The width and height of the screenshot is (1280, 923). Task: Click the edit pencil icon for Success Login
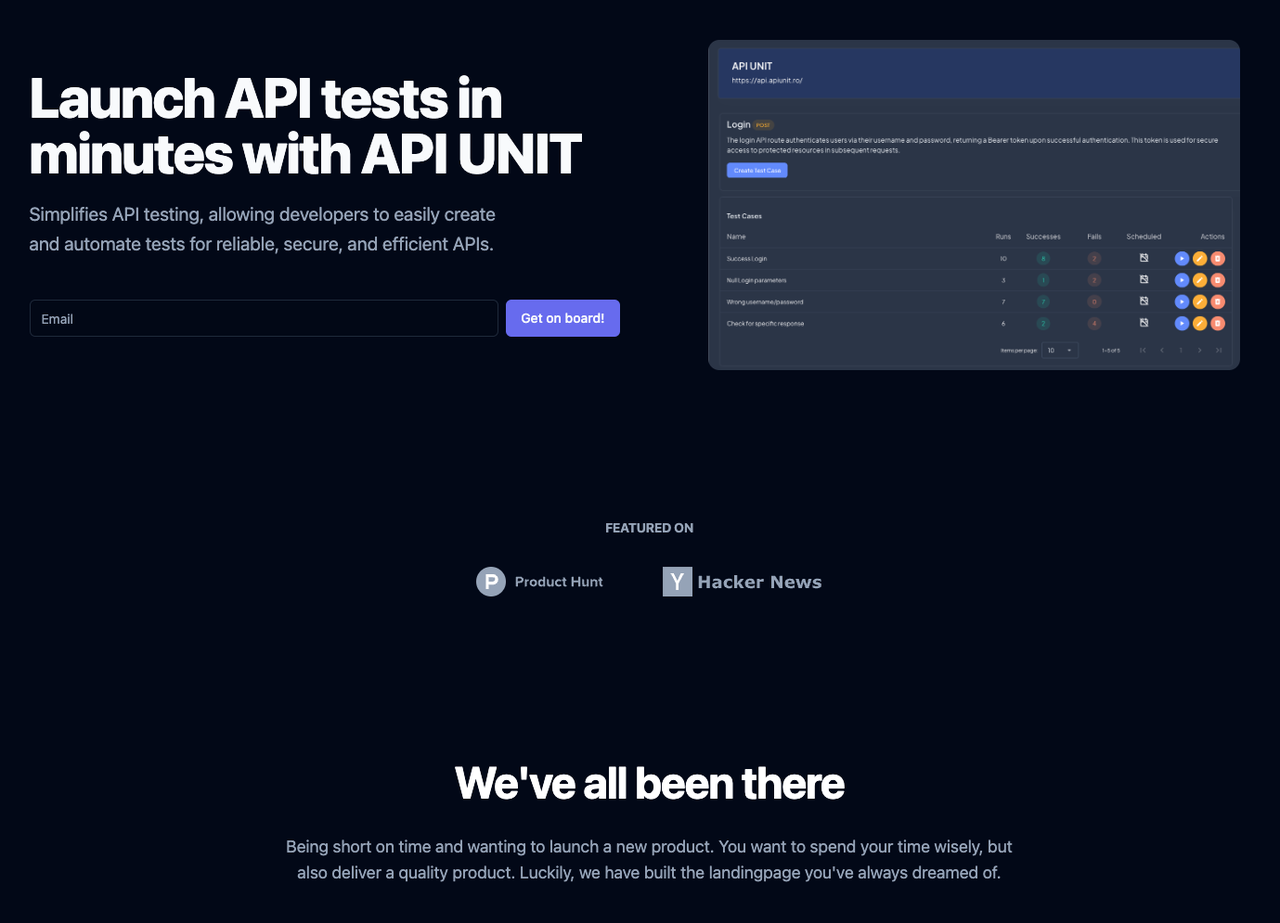1200,258
